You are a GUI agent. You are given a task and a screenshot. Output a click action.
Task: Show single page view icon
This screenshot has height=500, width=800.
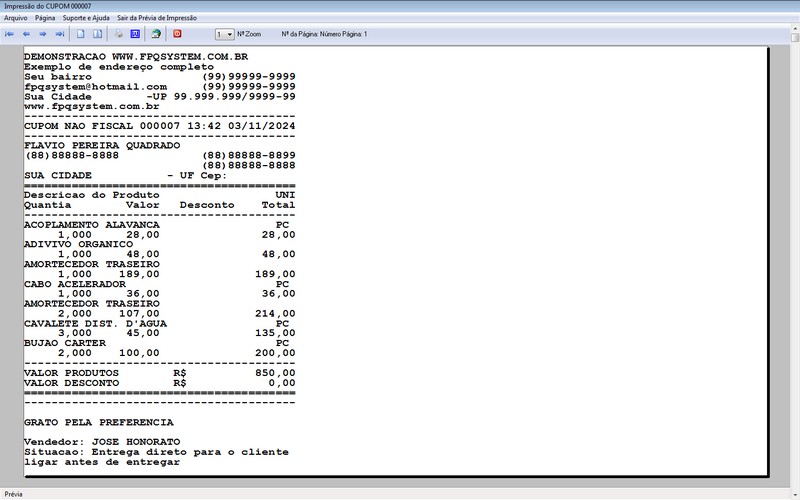tap(81, 34)
